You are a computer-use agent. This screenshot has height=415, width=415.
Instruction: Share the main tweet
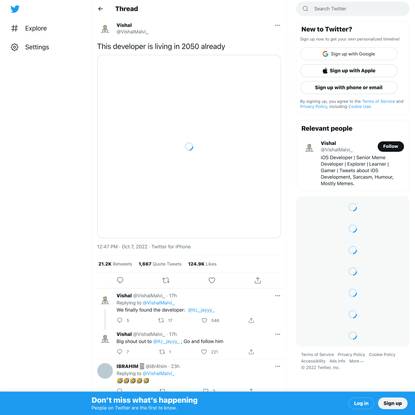tap(258, 280)
